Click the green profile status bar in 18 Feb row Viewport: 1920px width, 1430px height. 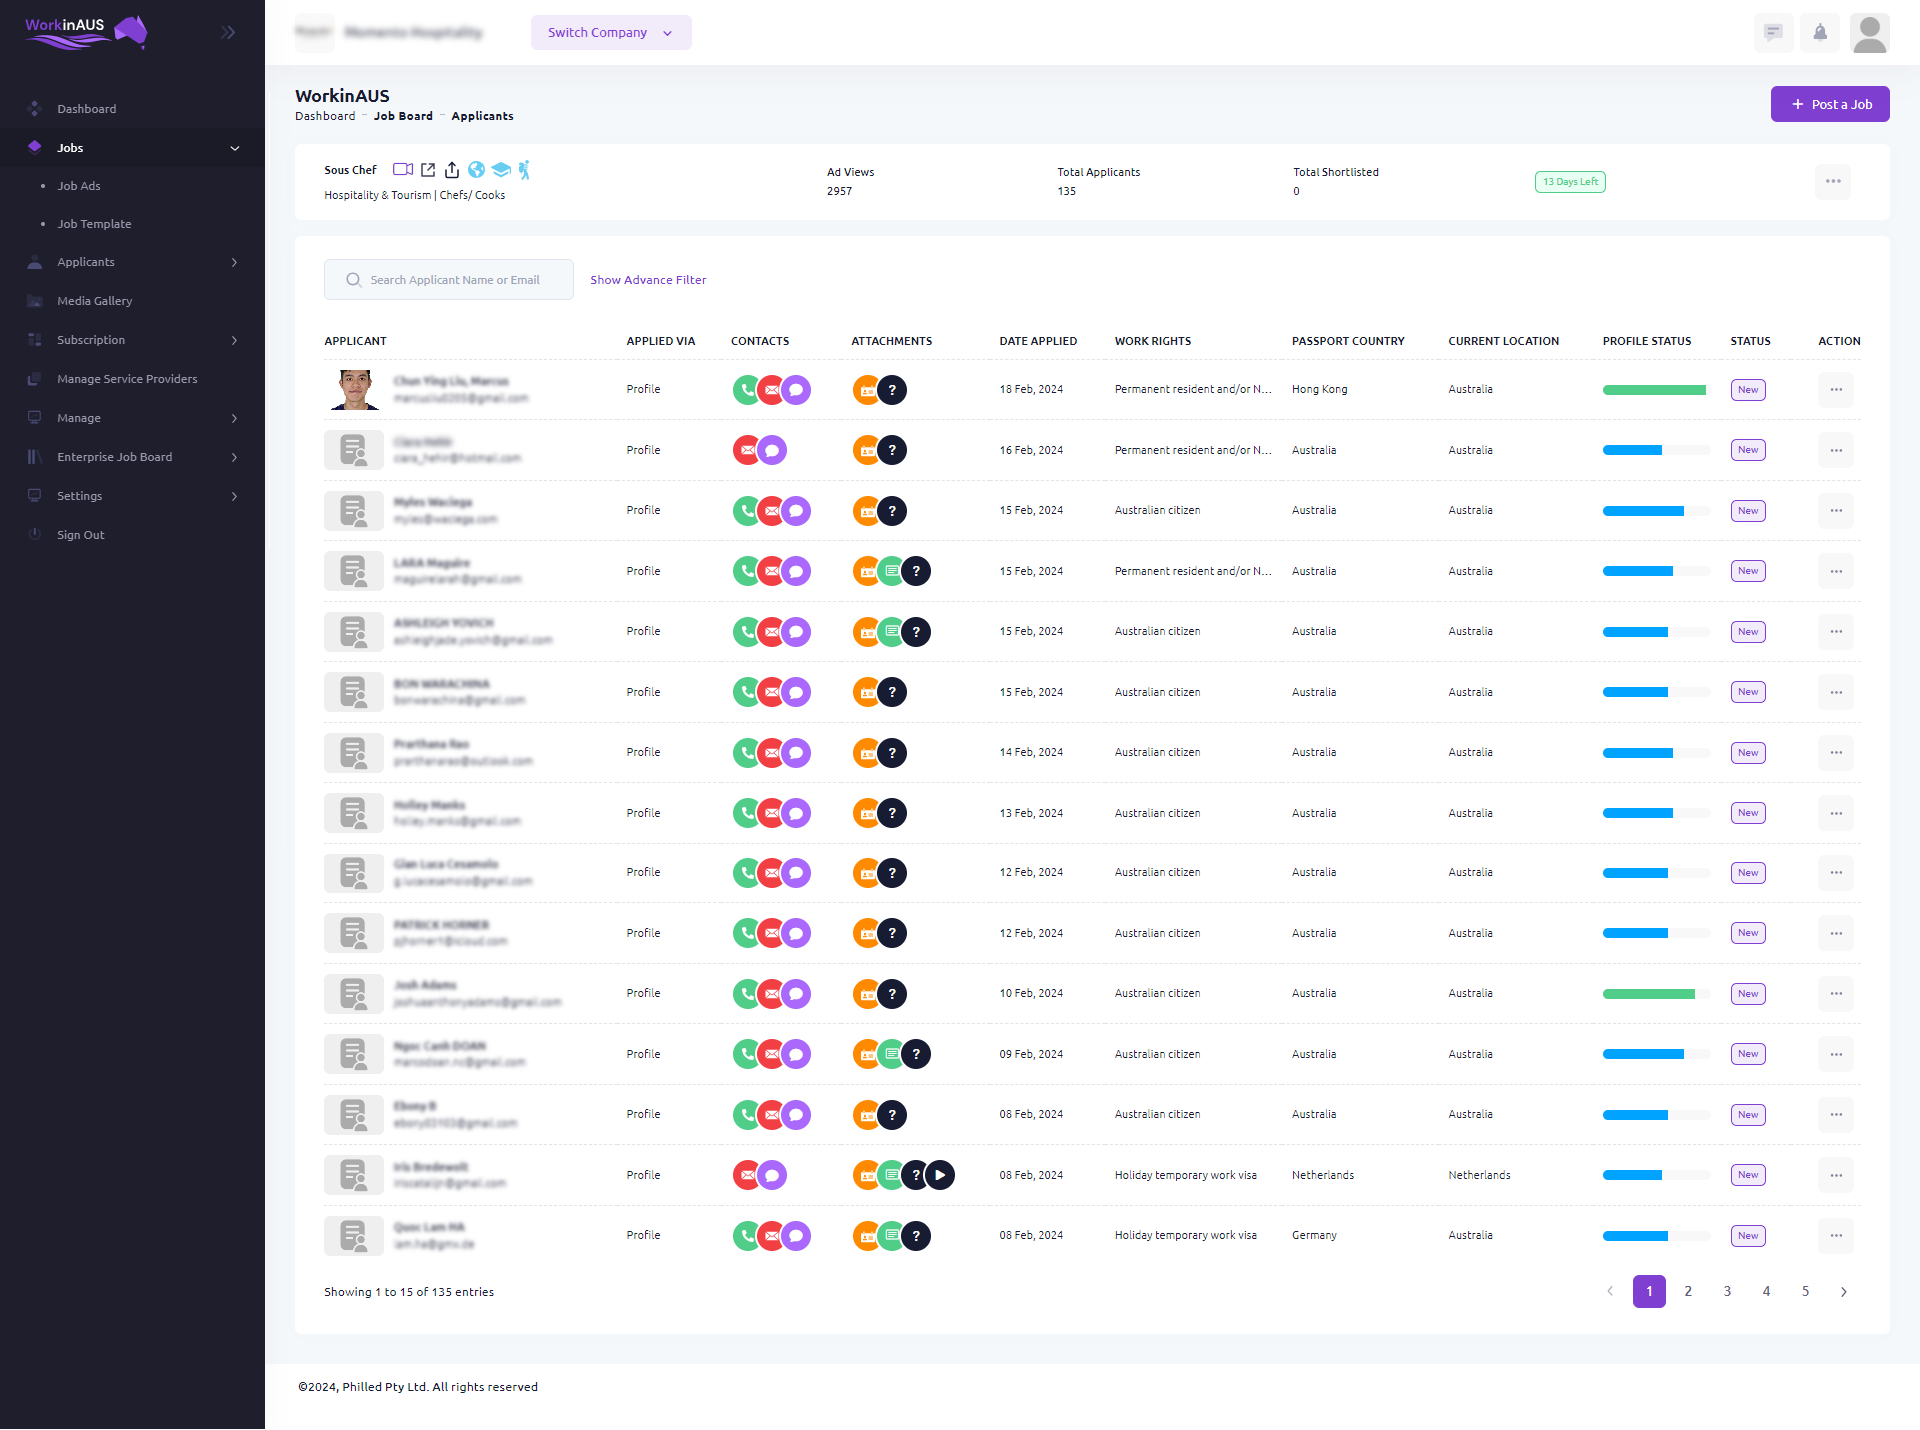pyautogui.click(x=1654, y=390)
